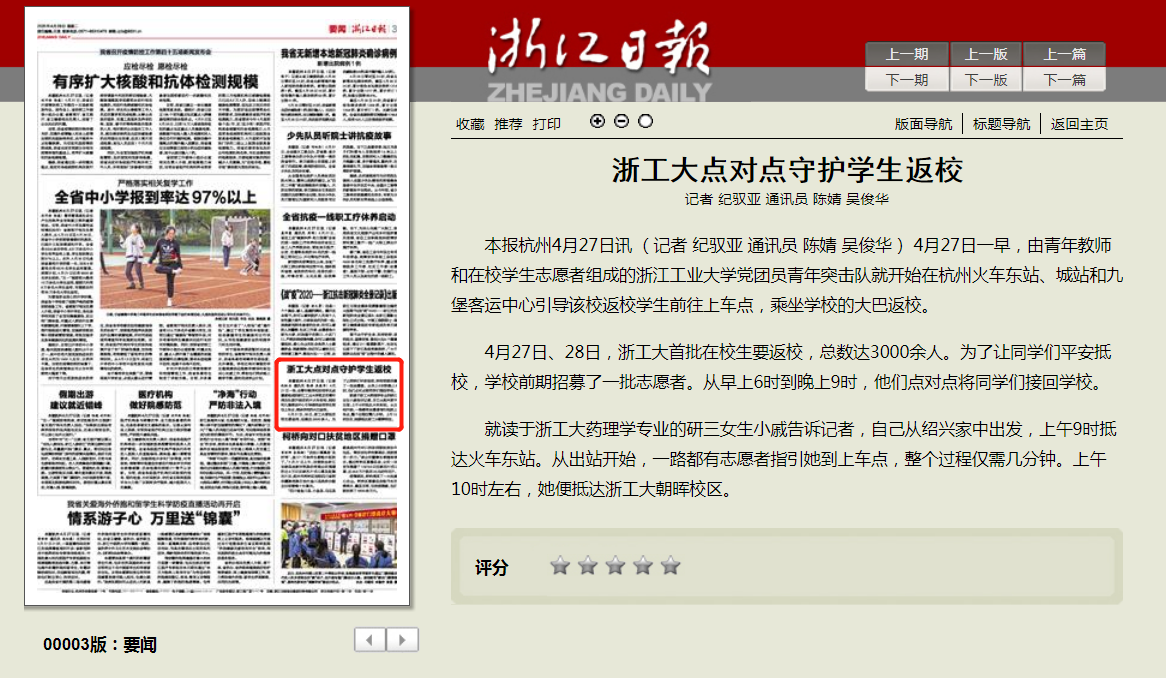Click the 推荐 recommend link
The width and height of the screenshot is (1166, 678).
pyautogui.click(x=509, y=124)
